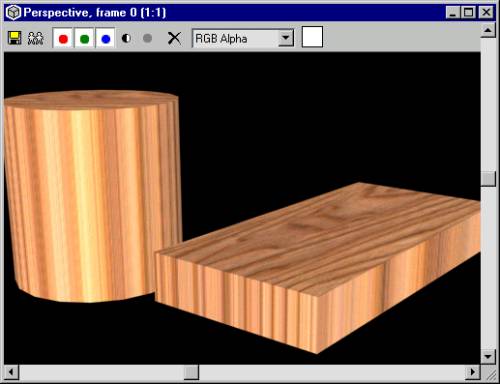Viewport: 500px width, 384px height.
Task: Enable monochrome gray circle display
Action: [x=147, y=38]
